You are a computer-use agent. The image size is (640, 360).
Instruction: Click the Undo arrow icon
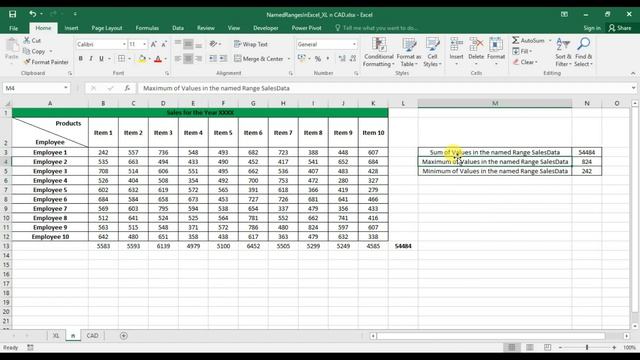click(33, 14)
